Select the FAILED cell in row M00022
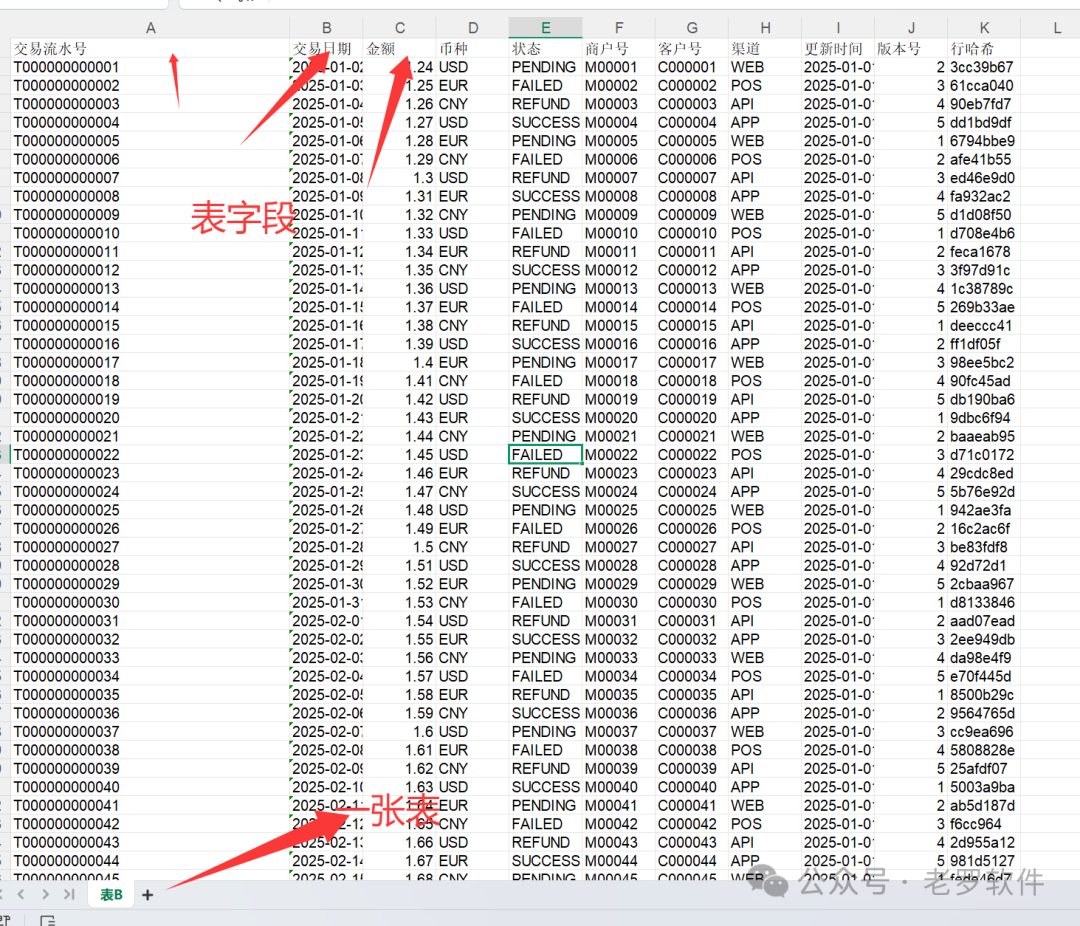Screen dimensions: 1080x926 click(x=546, y=455)
